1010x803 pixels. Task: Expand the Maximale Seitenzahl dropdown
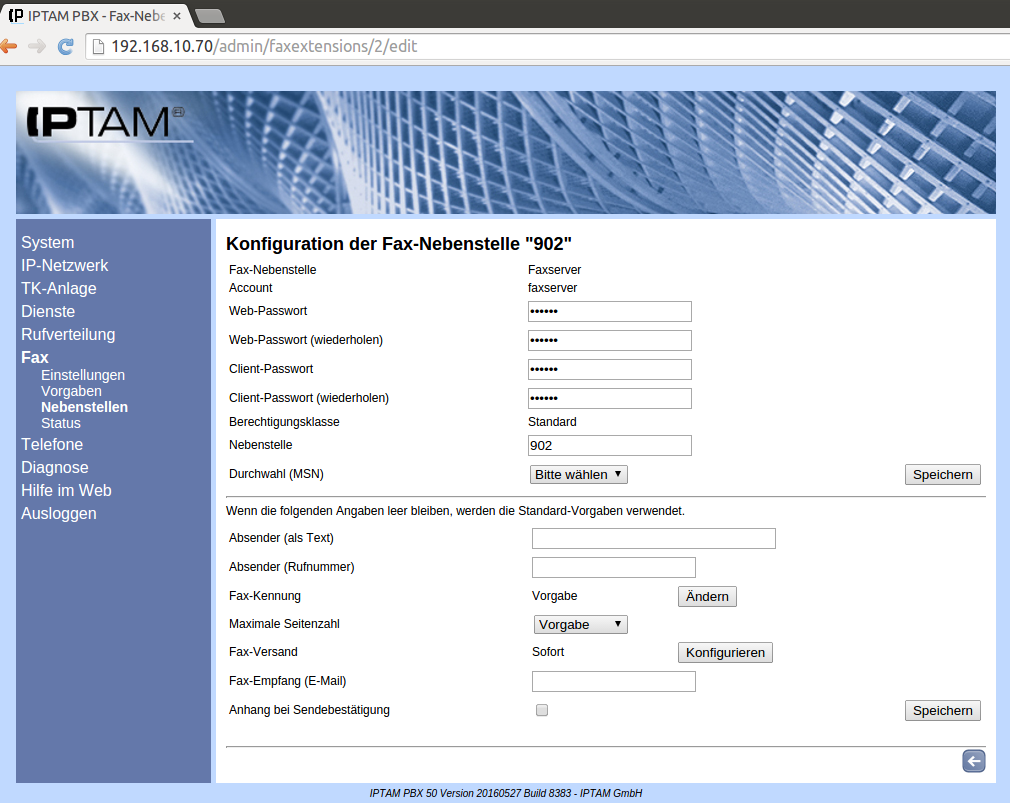coord(580,624)
